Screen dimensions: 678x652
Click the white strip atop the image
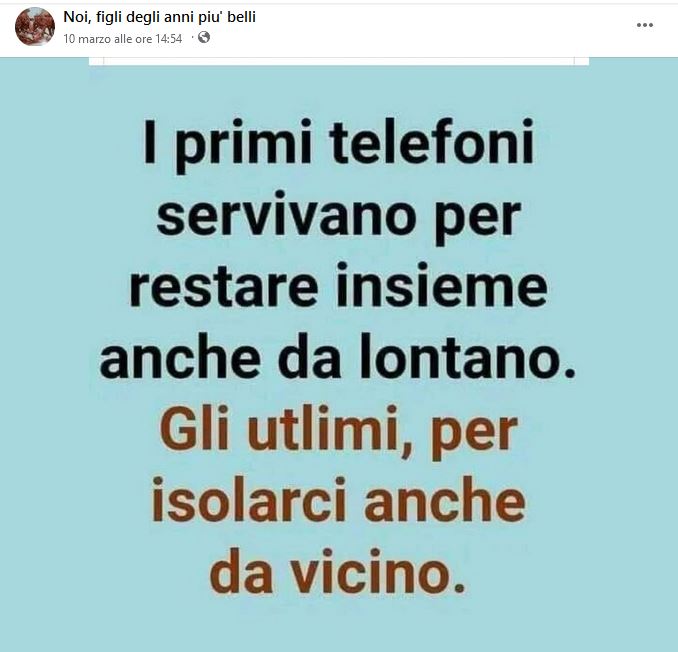[339, 61]
